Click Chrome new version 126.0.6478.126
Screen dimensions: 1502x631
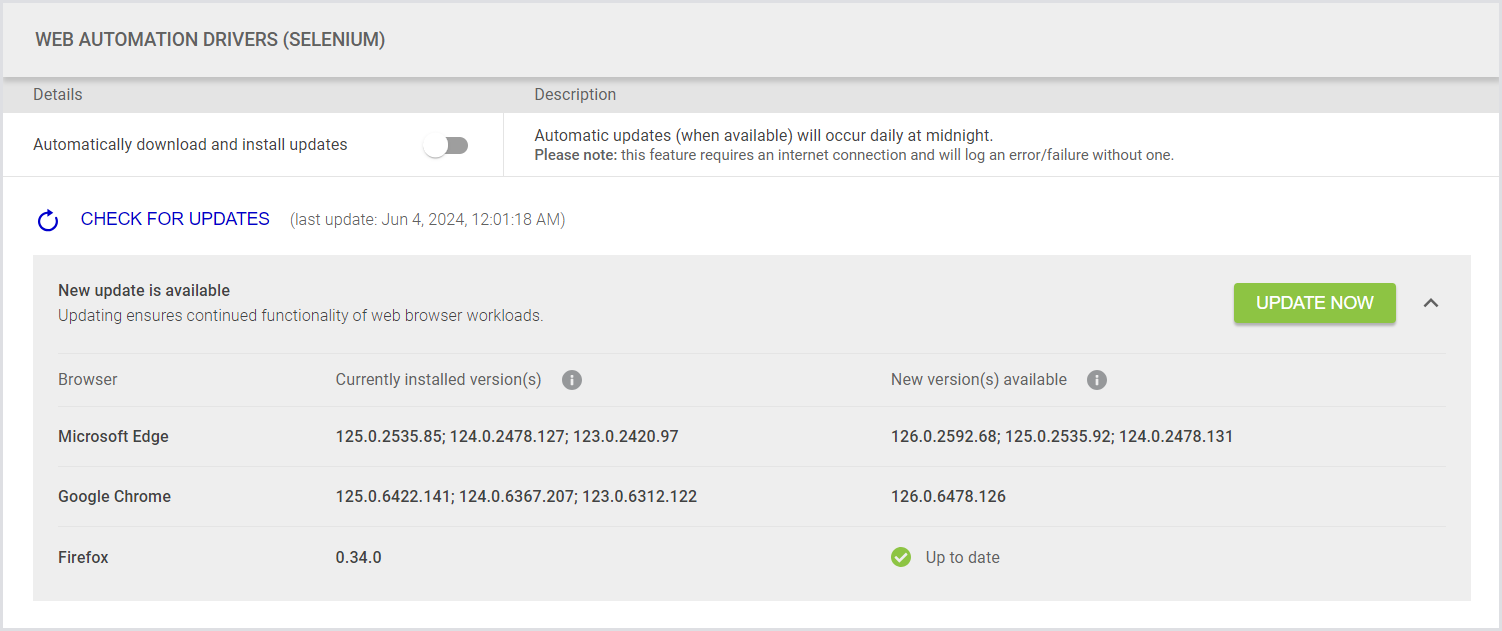click(948, 497)
